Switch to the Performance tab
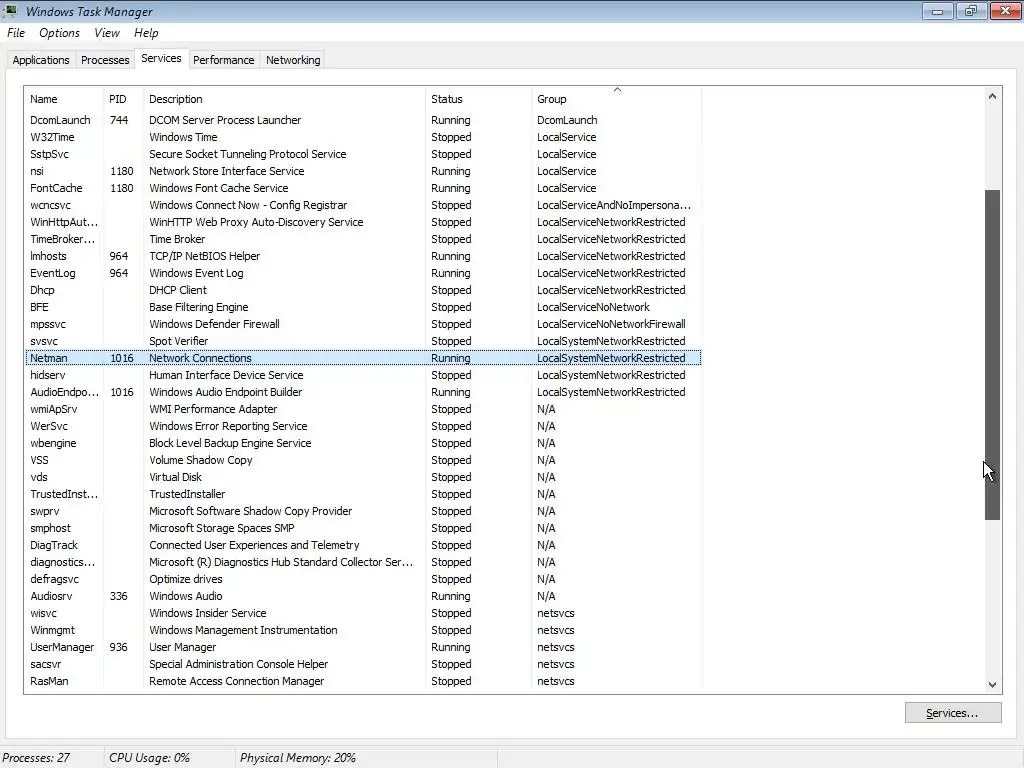1024x768 pixels. point(223,60)
